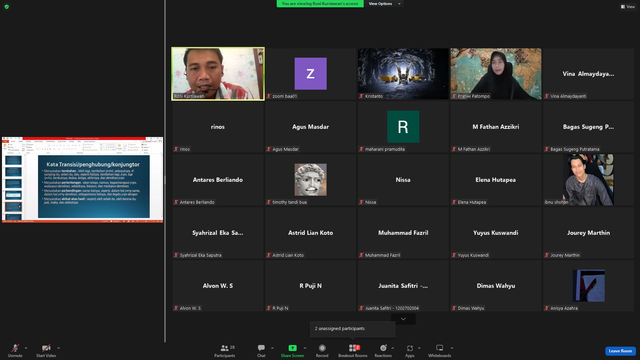Click the Bagas Sugeng Putratama tile

pyautogui.click(x=588, y=127)
